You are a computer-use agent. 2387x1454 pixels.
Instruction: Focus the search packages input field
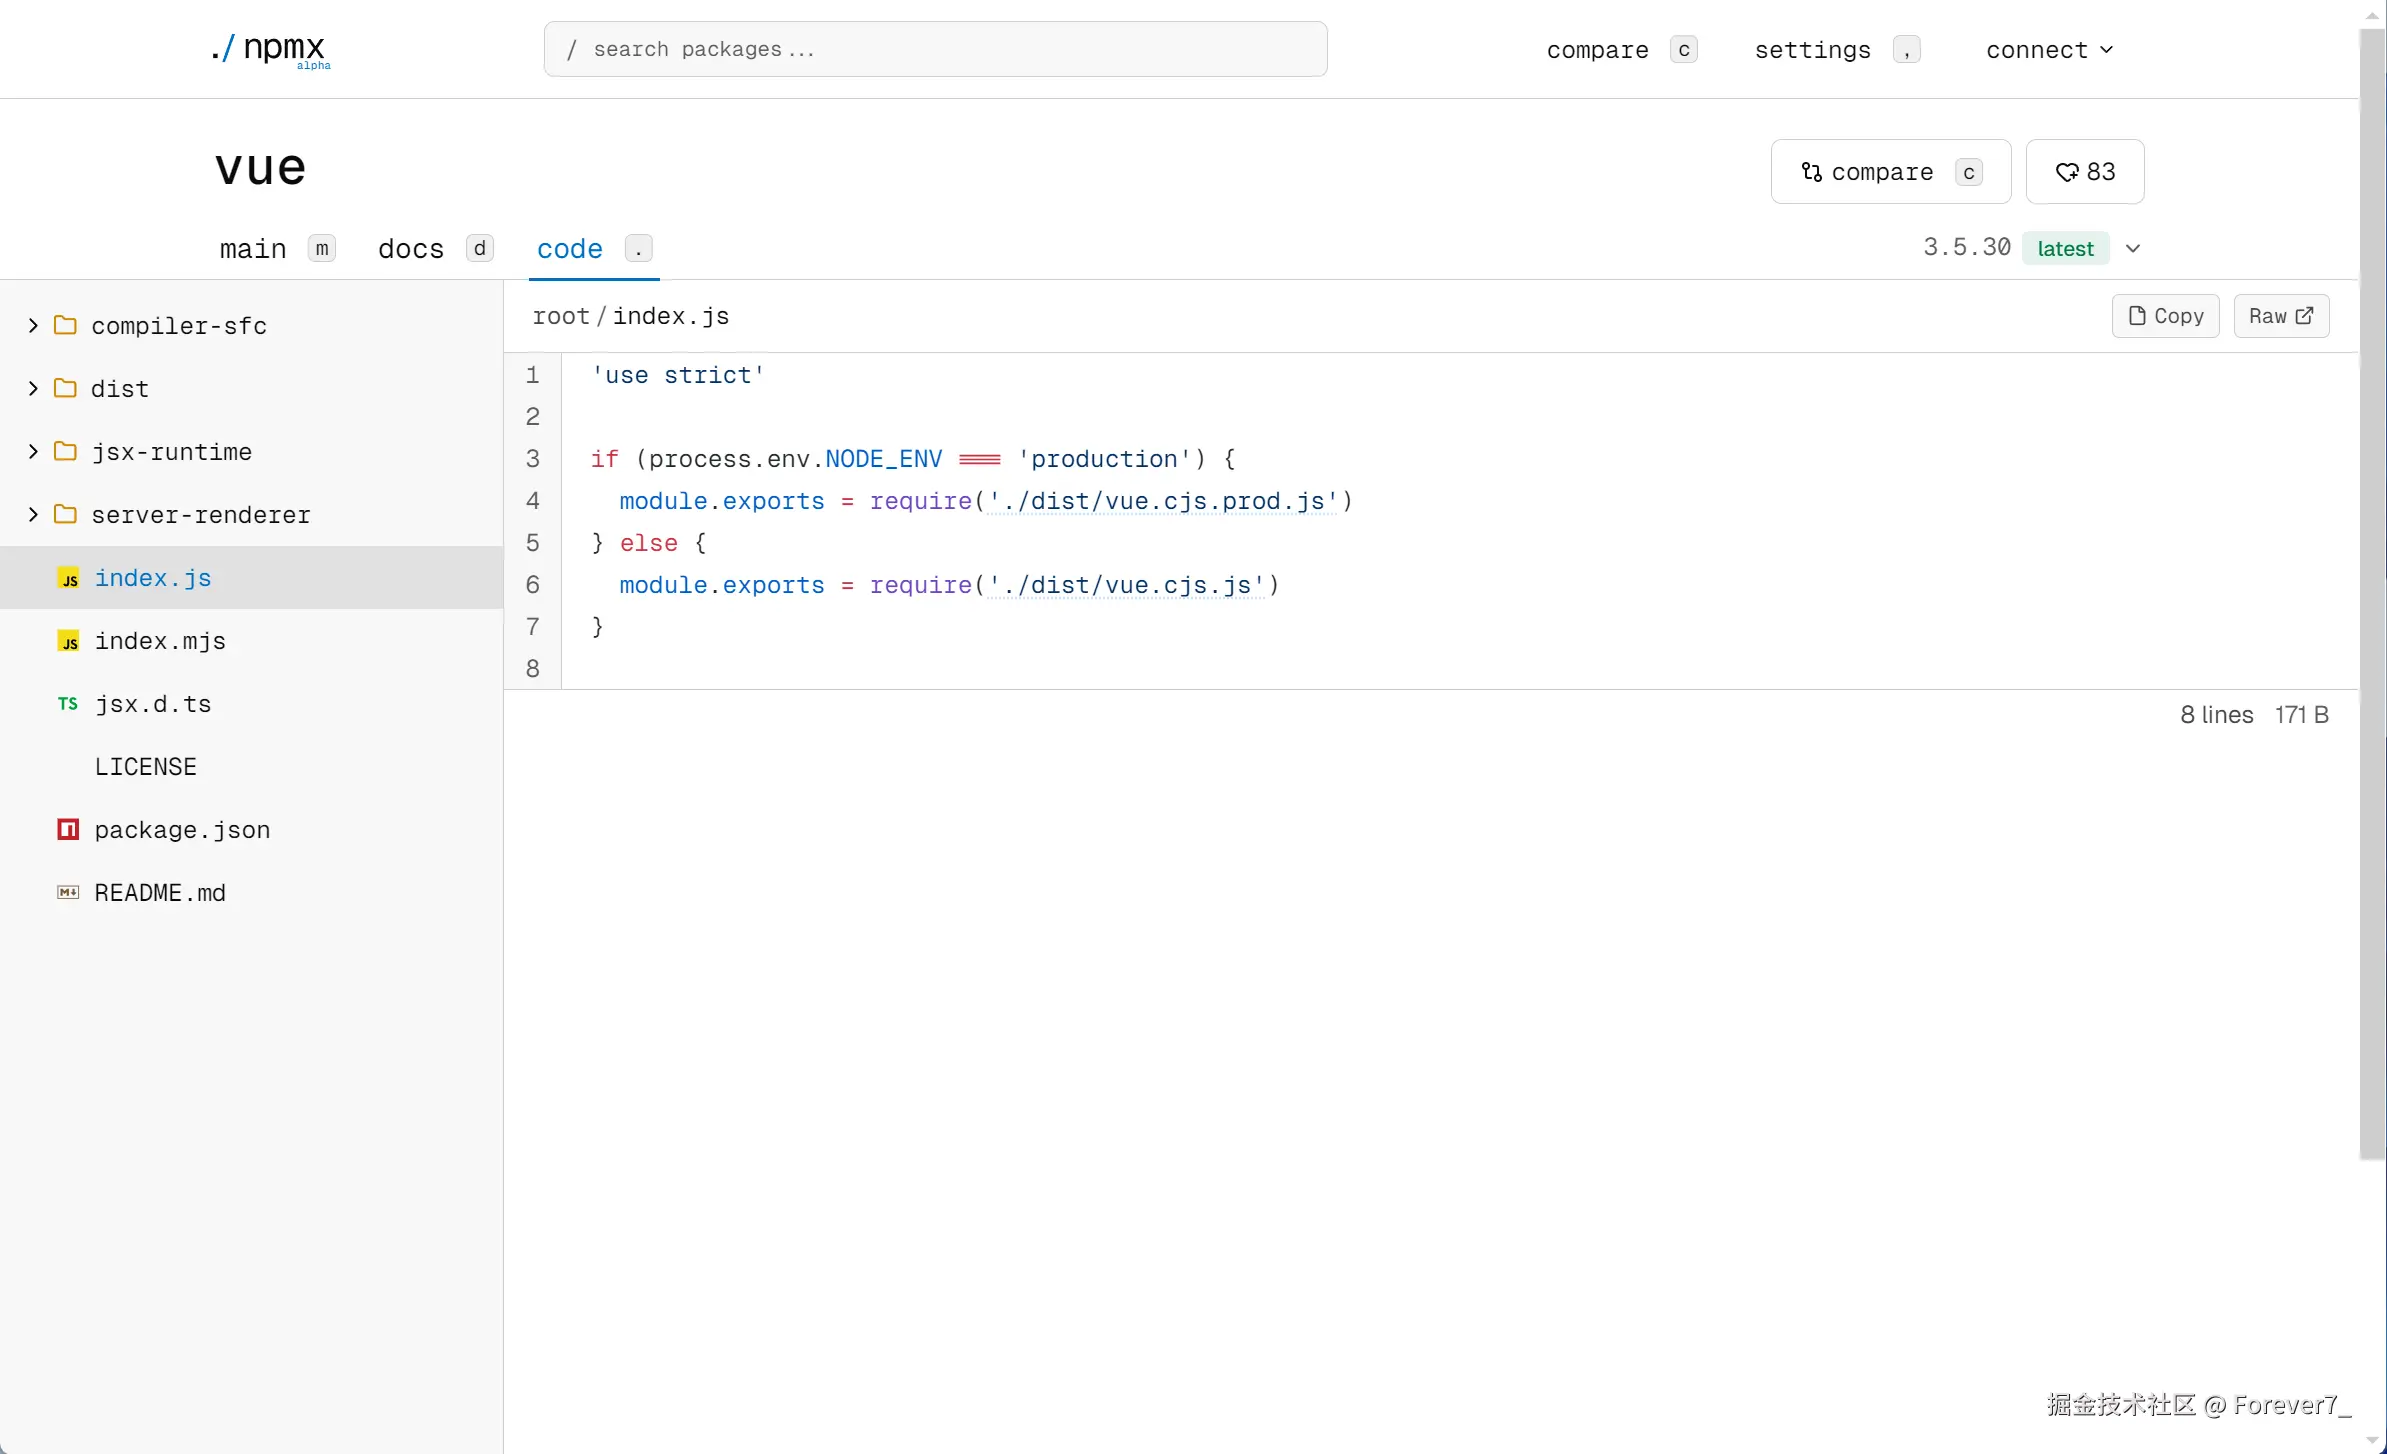point(935,49)
